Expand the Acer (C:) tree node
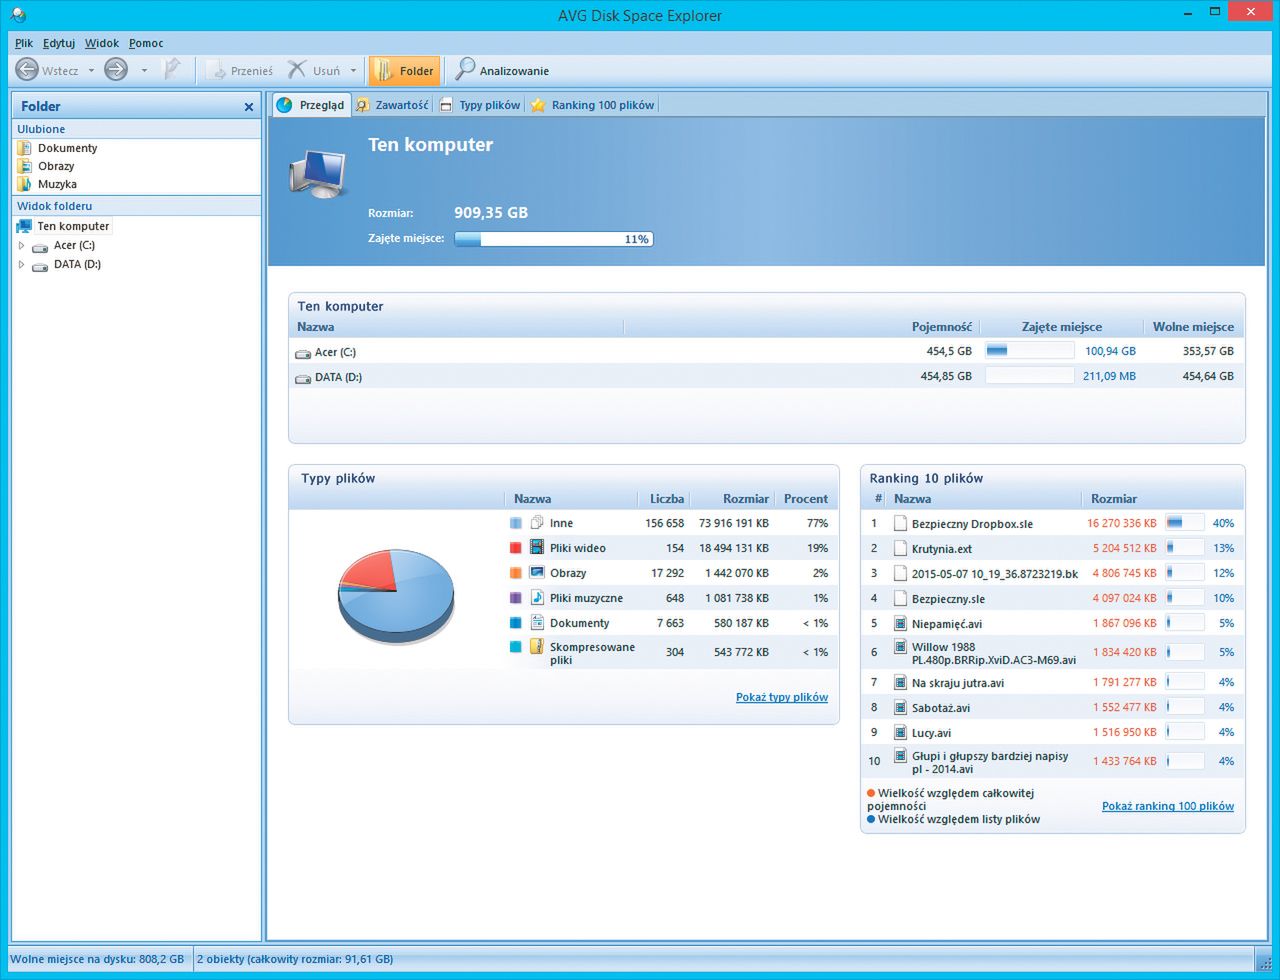The image size is (1280, 980). pos(22,245)
